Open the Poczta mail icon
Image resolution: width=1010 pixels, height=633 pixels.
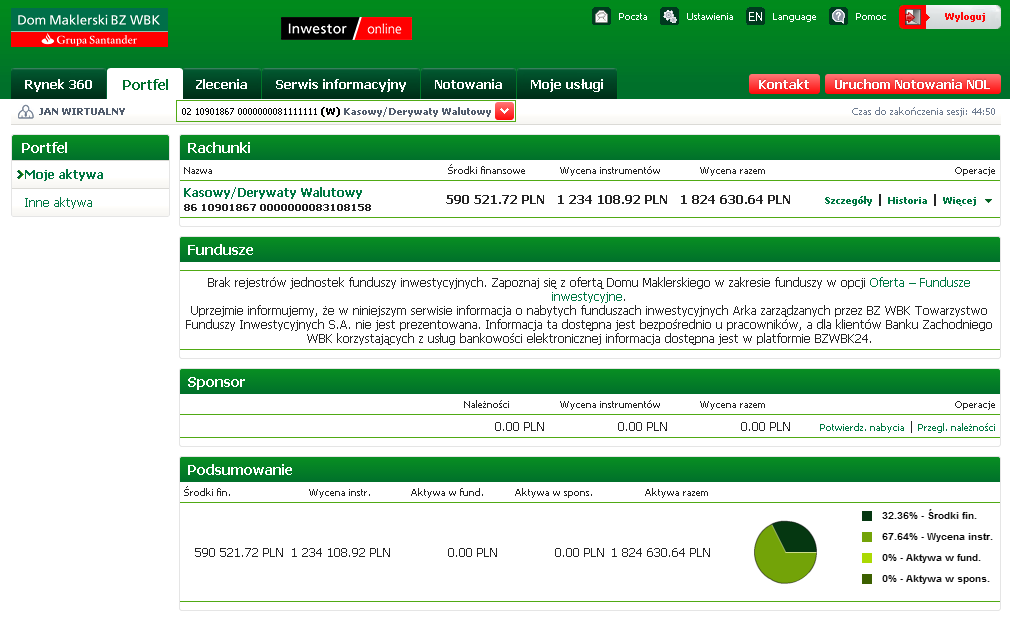(x=601, y=17)
